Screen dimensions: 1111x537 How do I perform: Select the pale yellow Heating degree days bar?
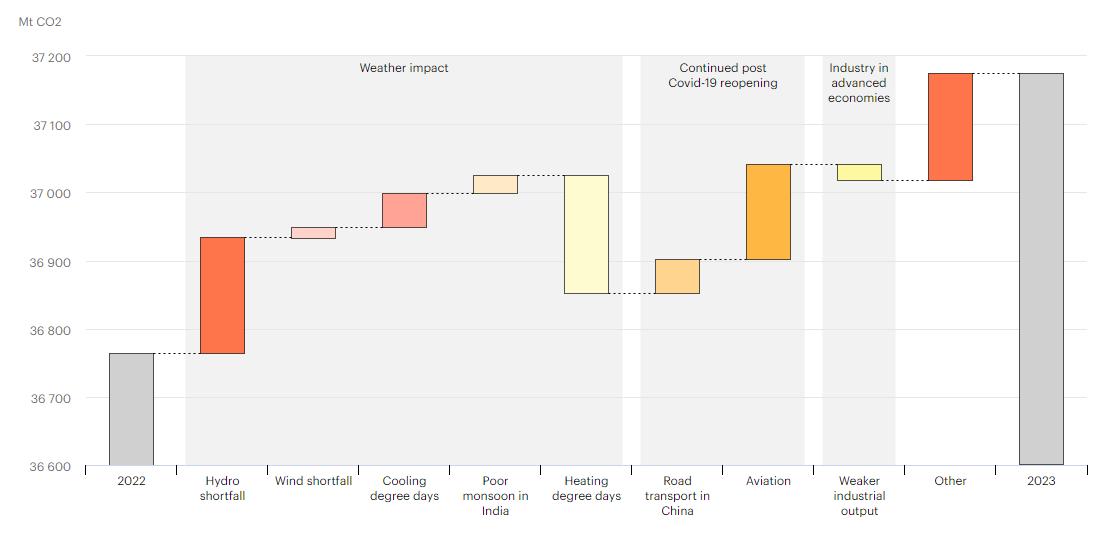pos(586,234)
